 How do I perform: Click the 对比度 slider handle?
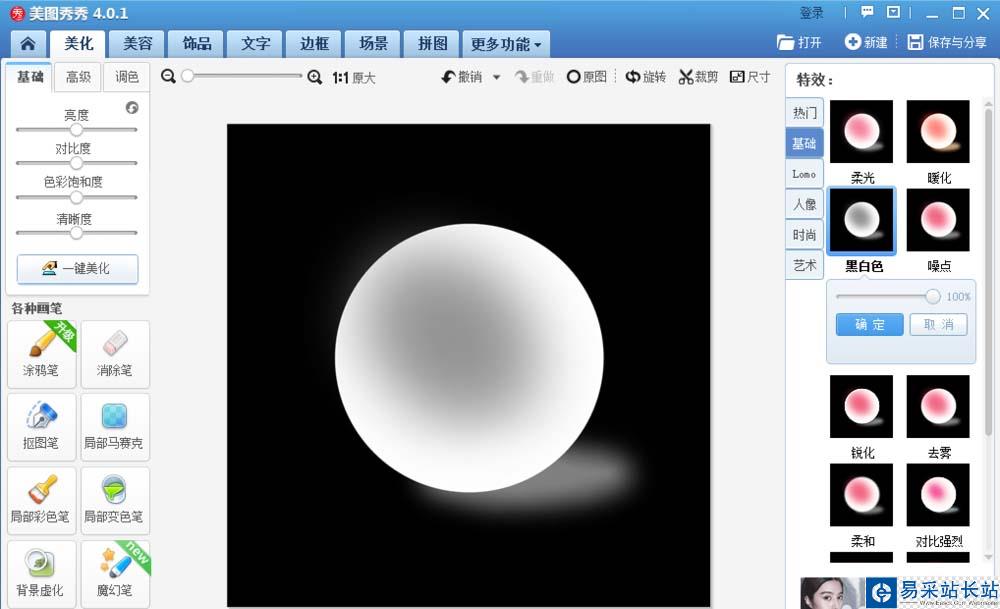pyautogui.click(x=77, y=163)
